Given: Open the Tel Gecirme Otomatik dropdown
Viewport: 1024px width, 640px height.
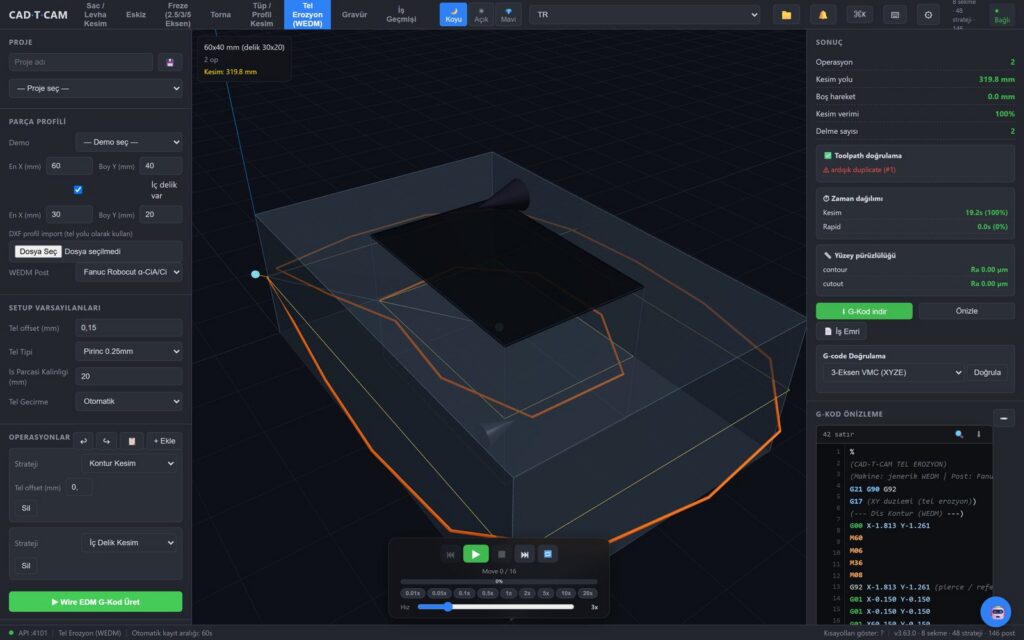Looking at the screenshot, I should [x=129, y=401].
